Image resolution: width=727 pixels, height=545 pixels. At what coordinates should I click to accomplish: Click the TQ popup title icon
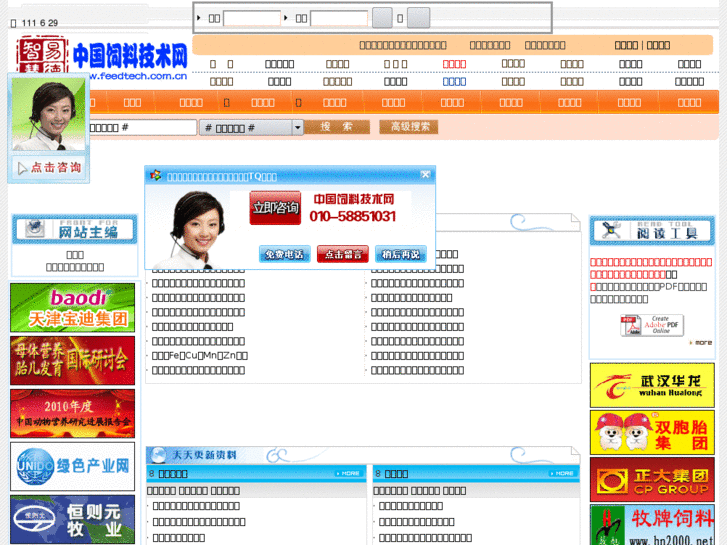(x=155, y=175)
